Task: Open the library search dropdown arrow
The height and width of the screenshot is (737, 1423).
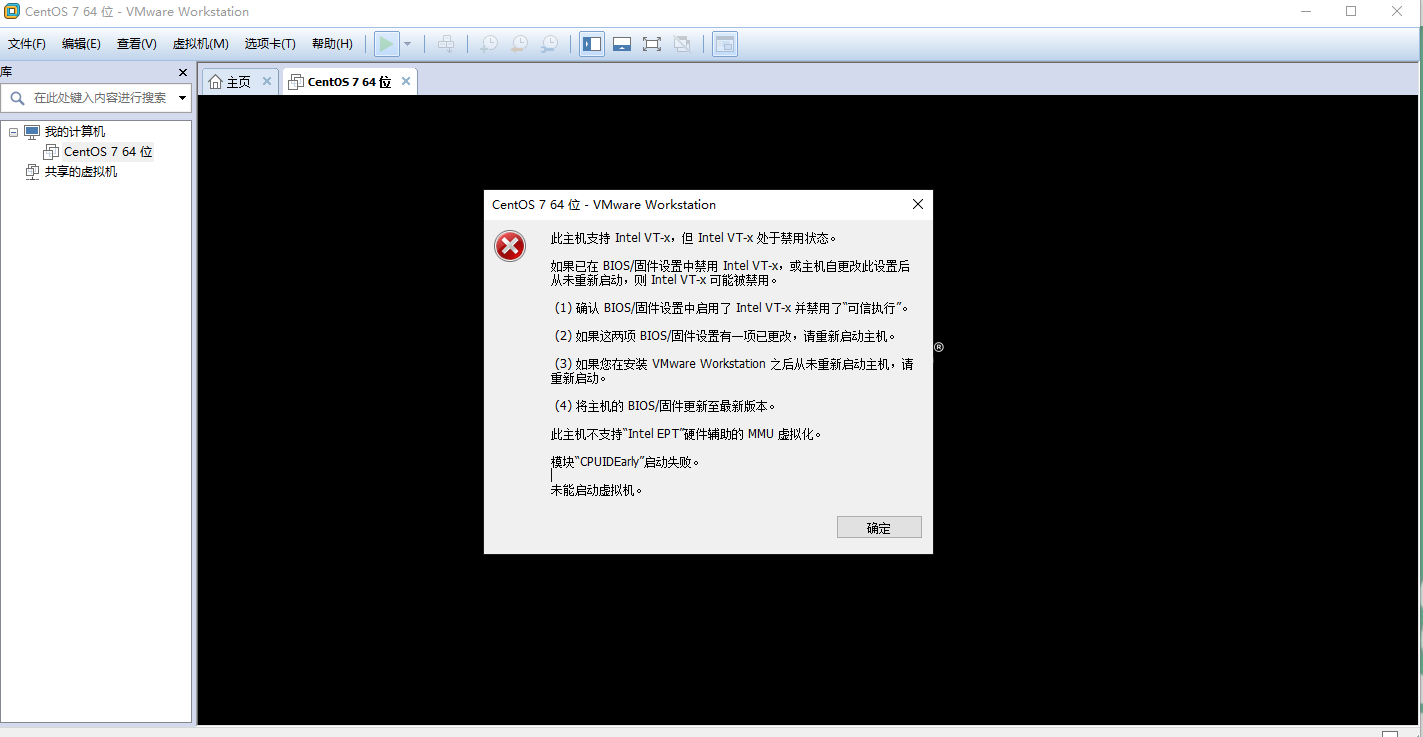Action: (183, 98)
